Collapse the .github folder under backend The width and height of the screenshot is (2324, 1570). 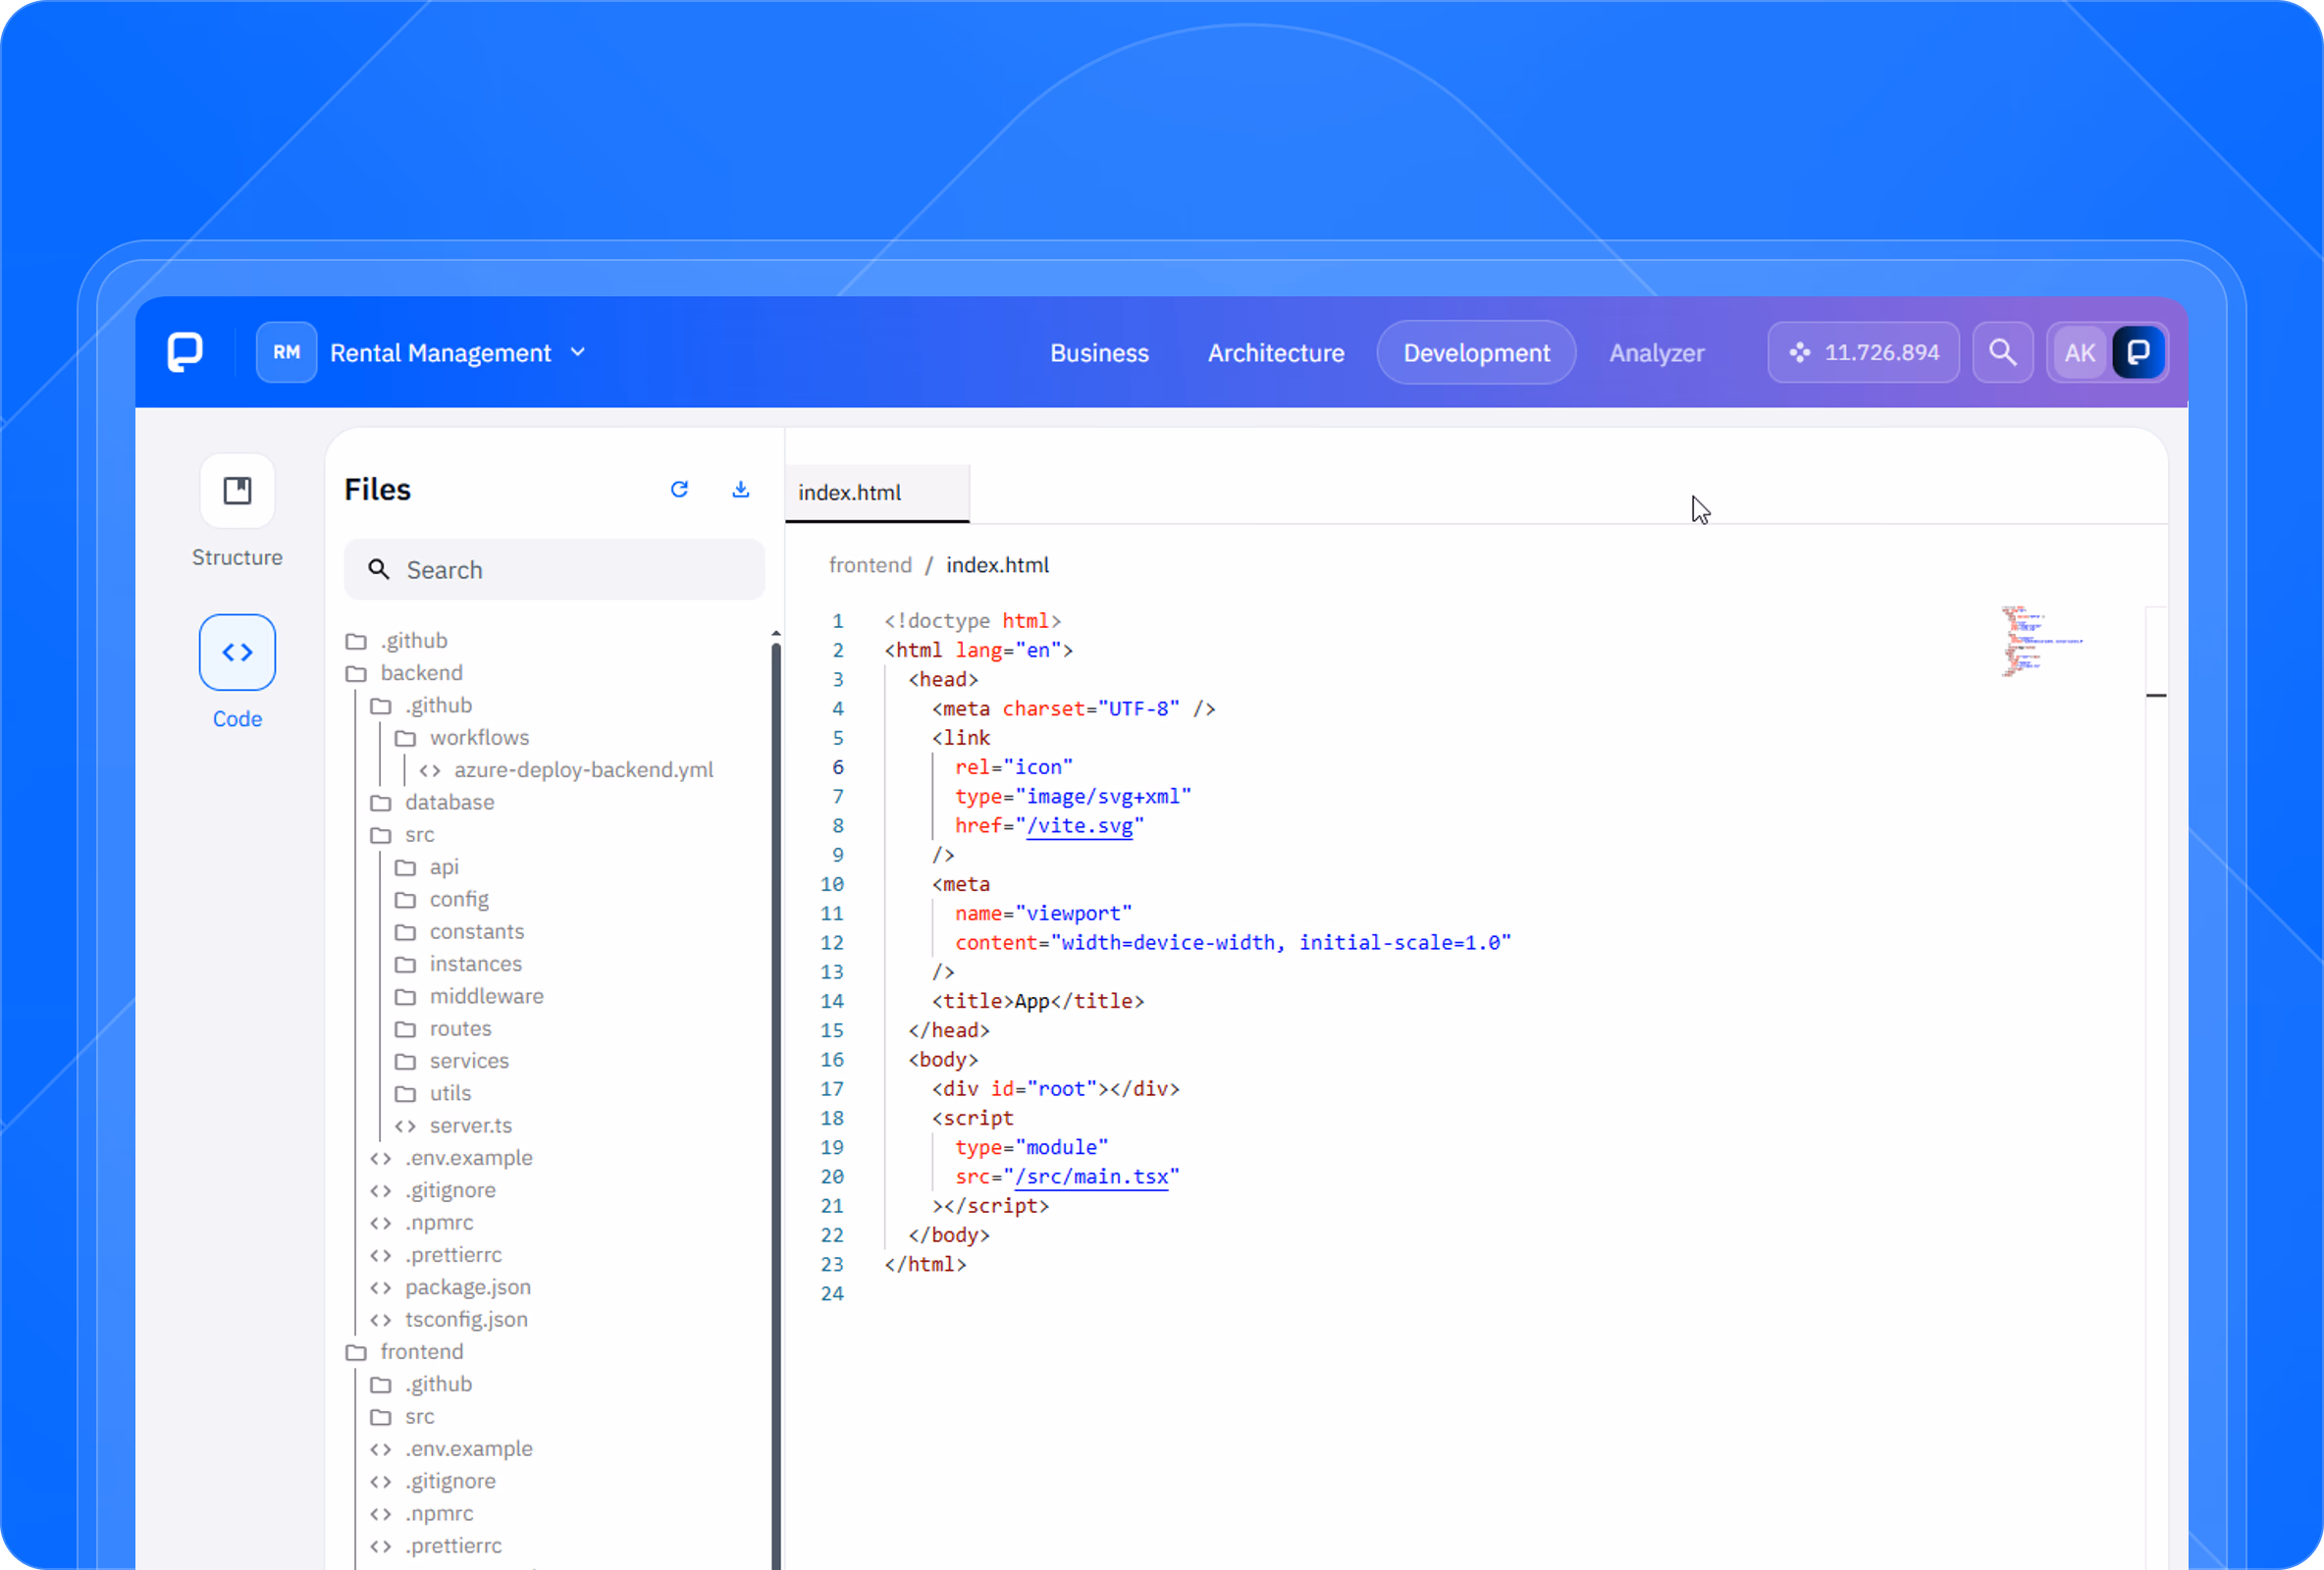click(421, 705)
